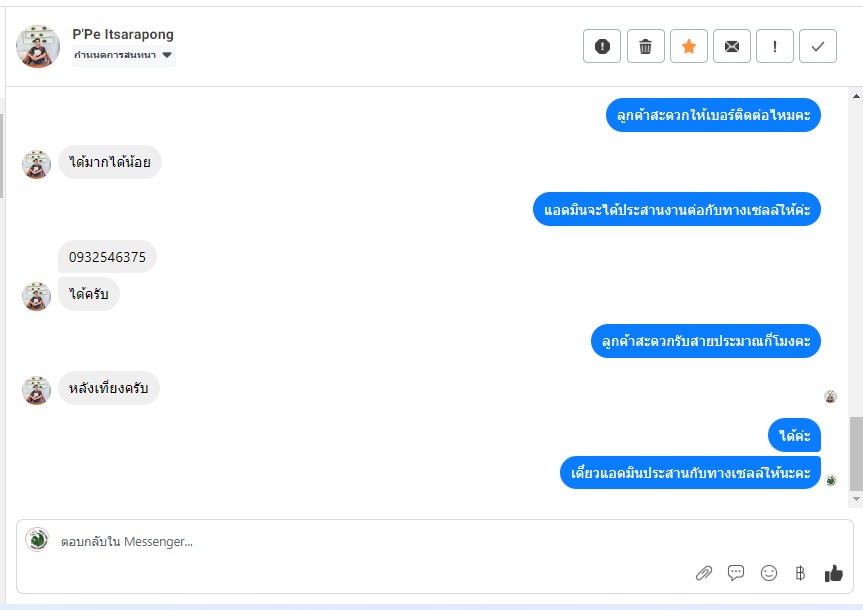Image resolution: width=863 pixels, height=610 pixels.
Task: Send a thumbs-up like
Action: [834, 573]
